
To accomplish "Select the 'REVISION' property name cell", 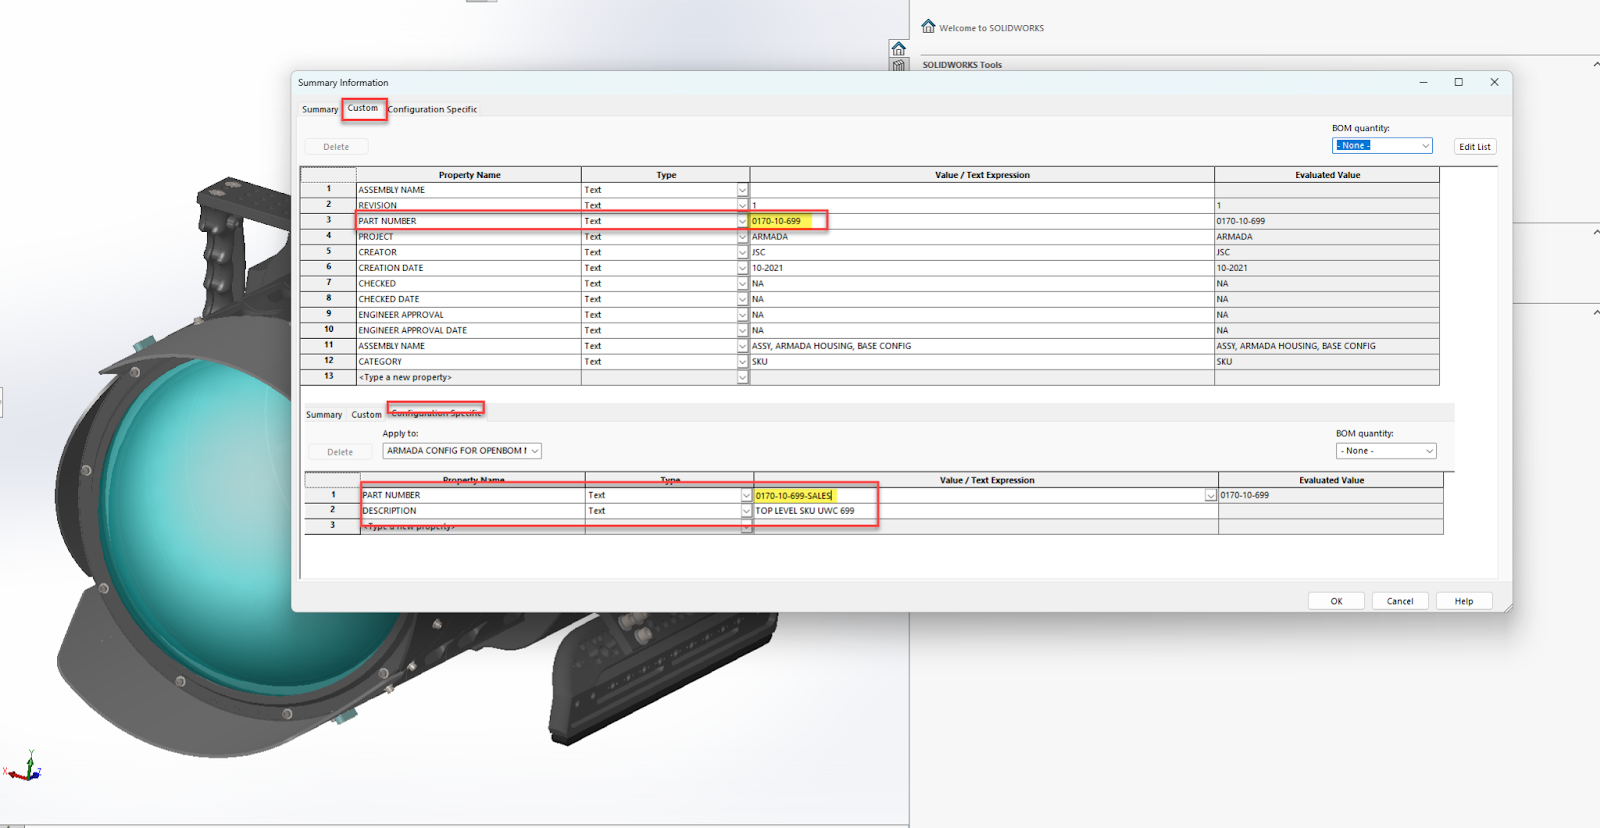I will click(x=469, y=205).
